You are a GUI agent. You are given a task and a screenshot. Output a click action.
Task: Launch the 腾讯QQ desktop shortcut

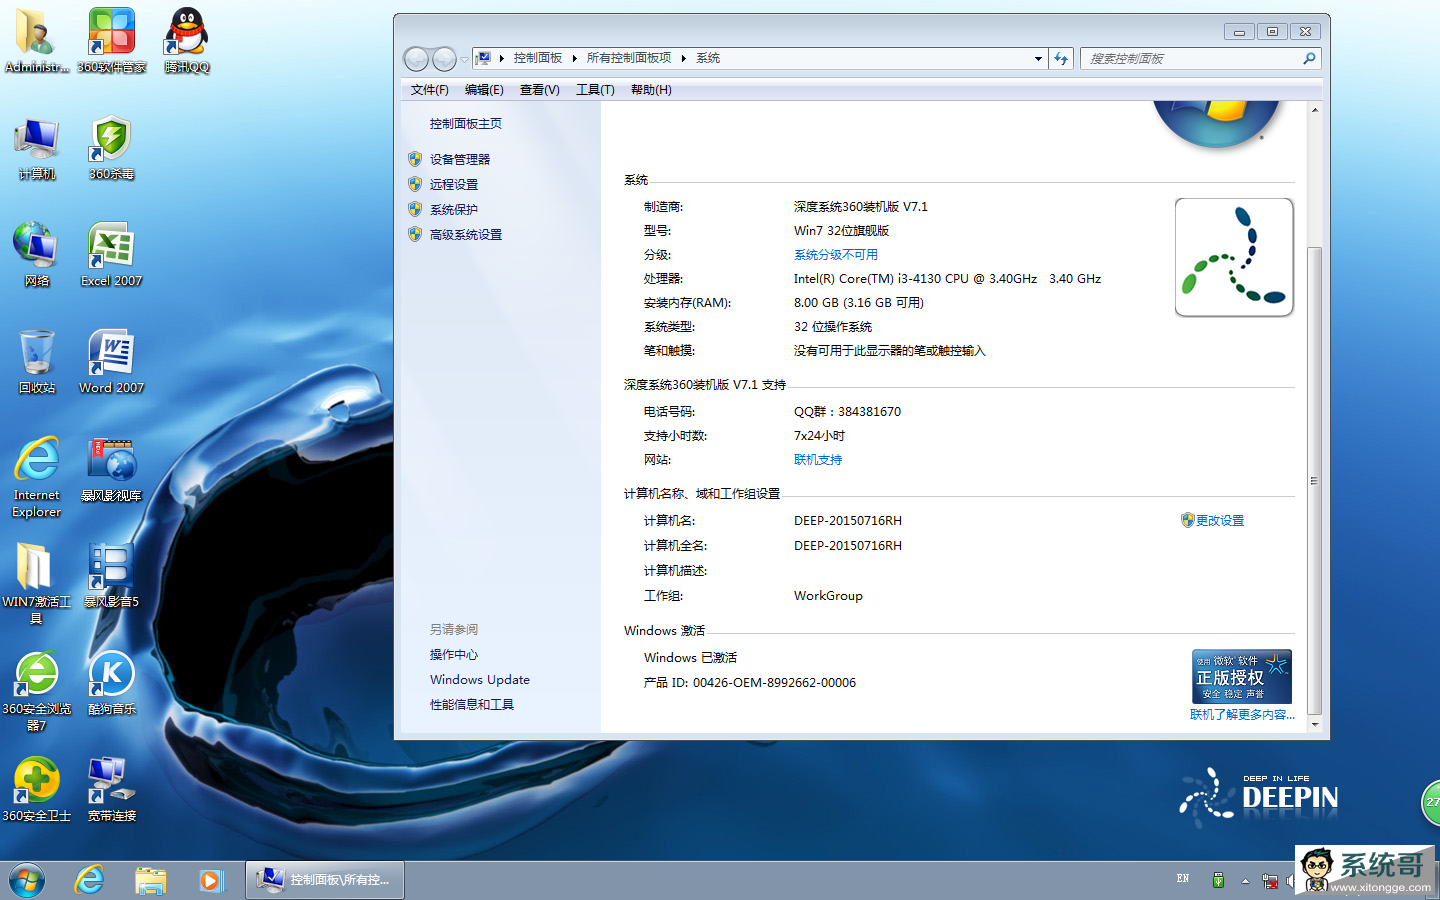pos(187,40)
